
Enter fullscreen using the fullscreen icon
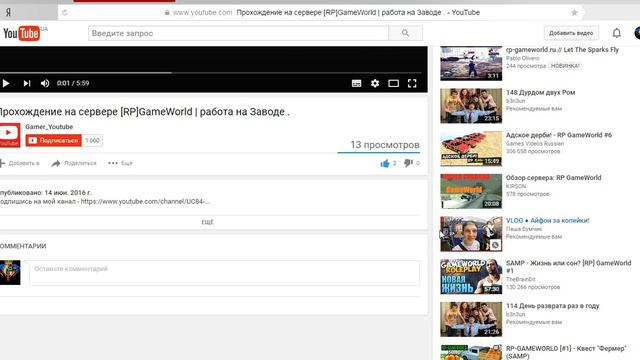point(412,83)
